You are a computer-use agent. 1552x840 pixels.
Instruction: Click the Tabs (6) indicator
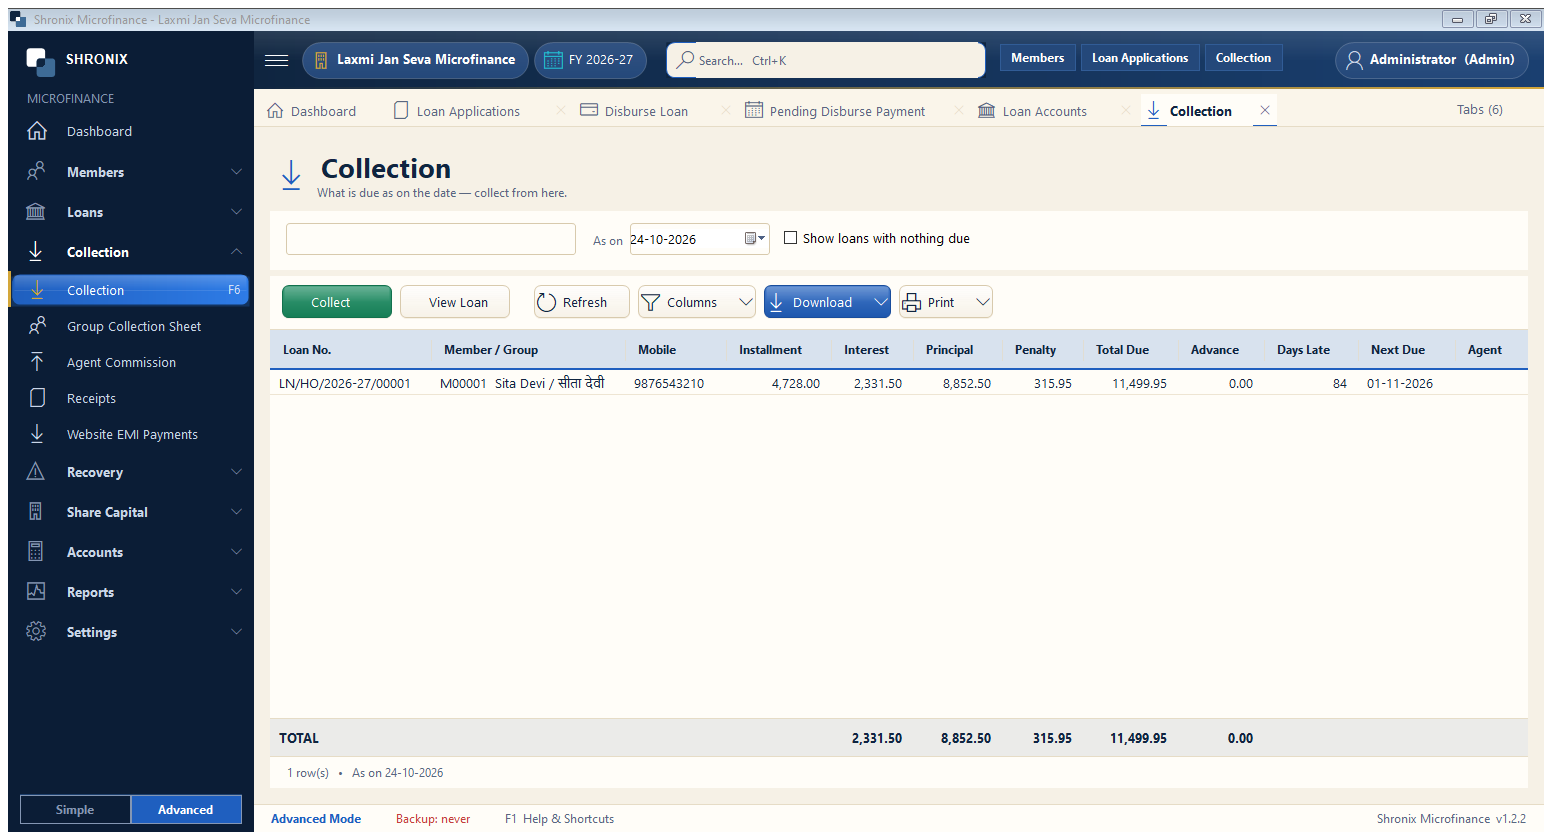point(1479,110)
